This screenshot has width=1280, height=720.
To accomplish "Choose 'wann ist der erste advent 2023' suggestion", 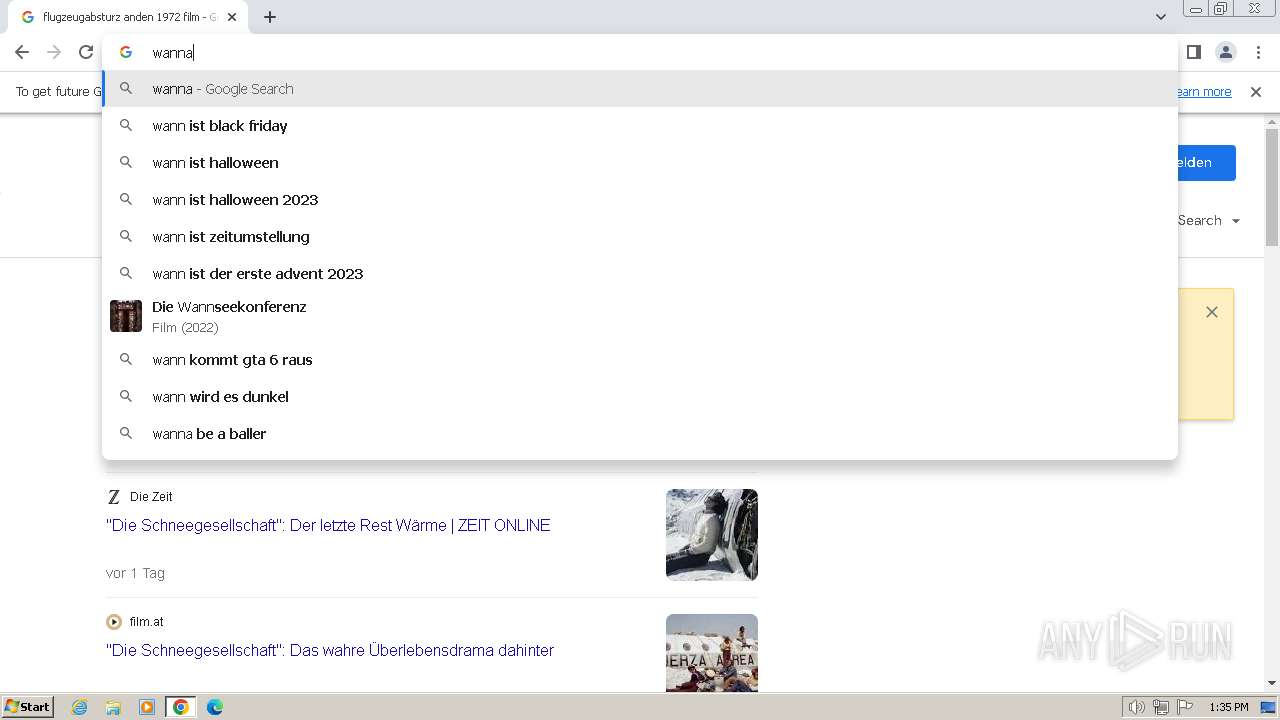I will 640,274.
